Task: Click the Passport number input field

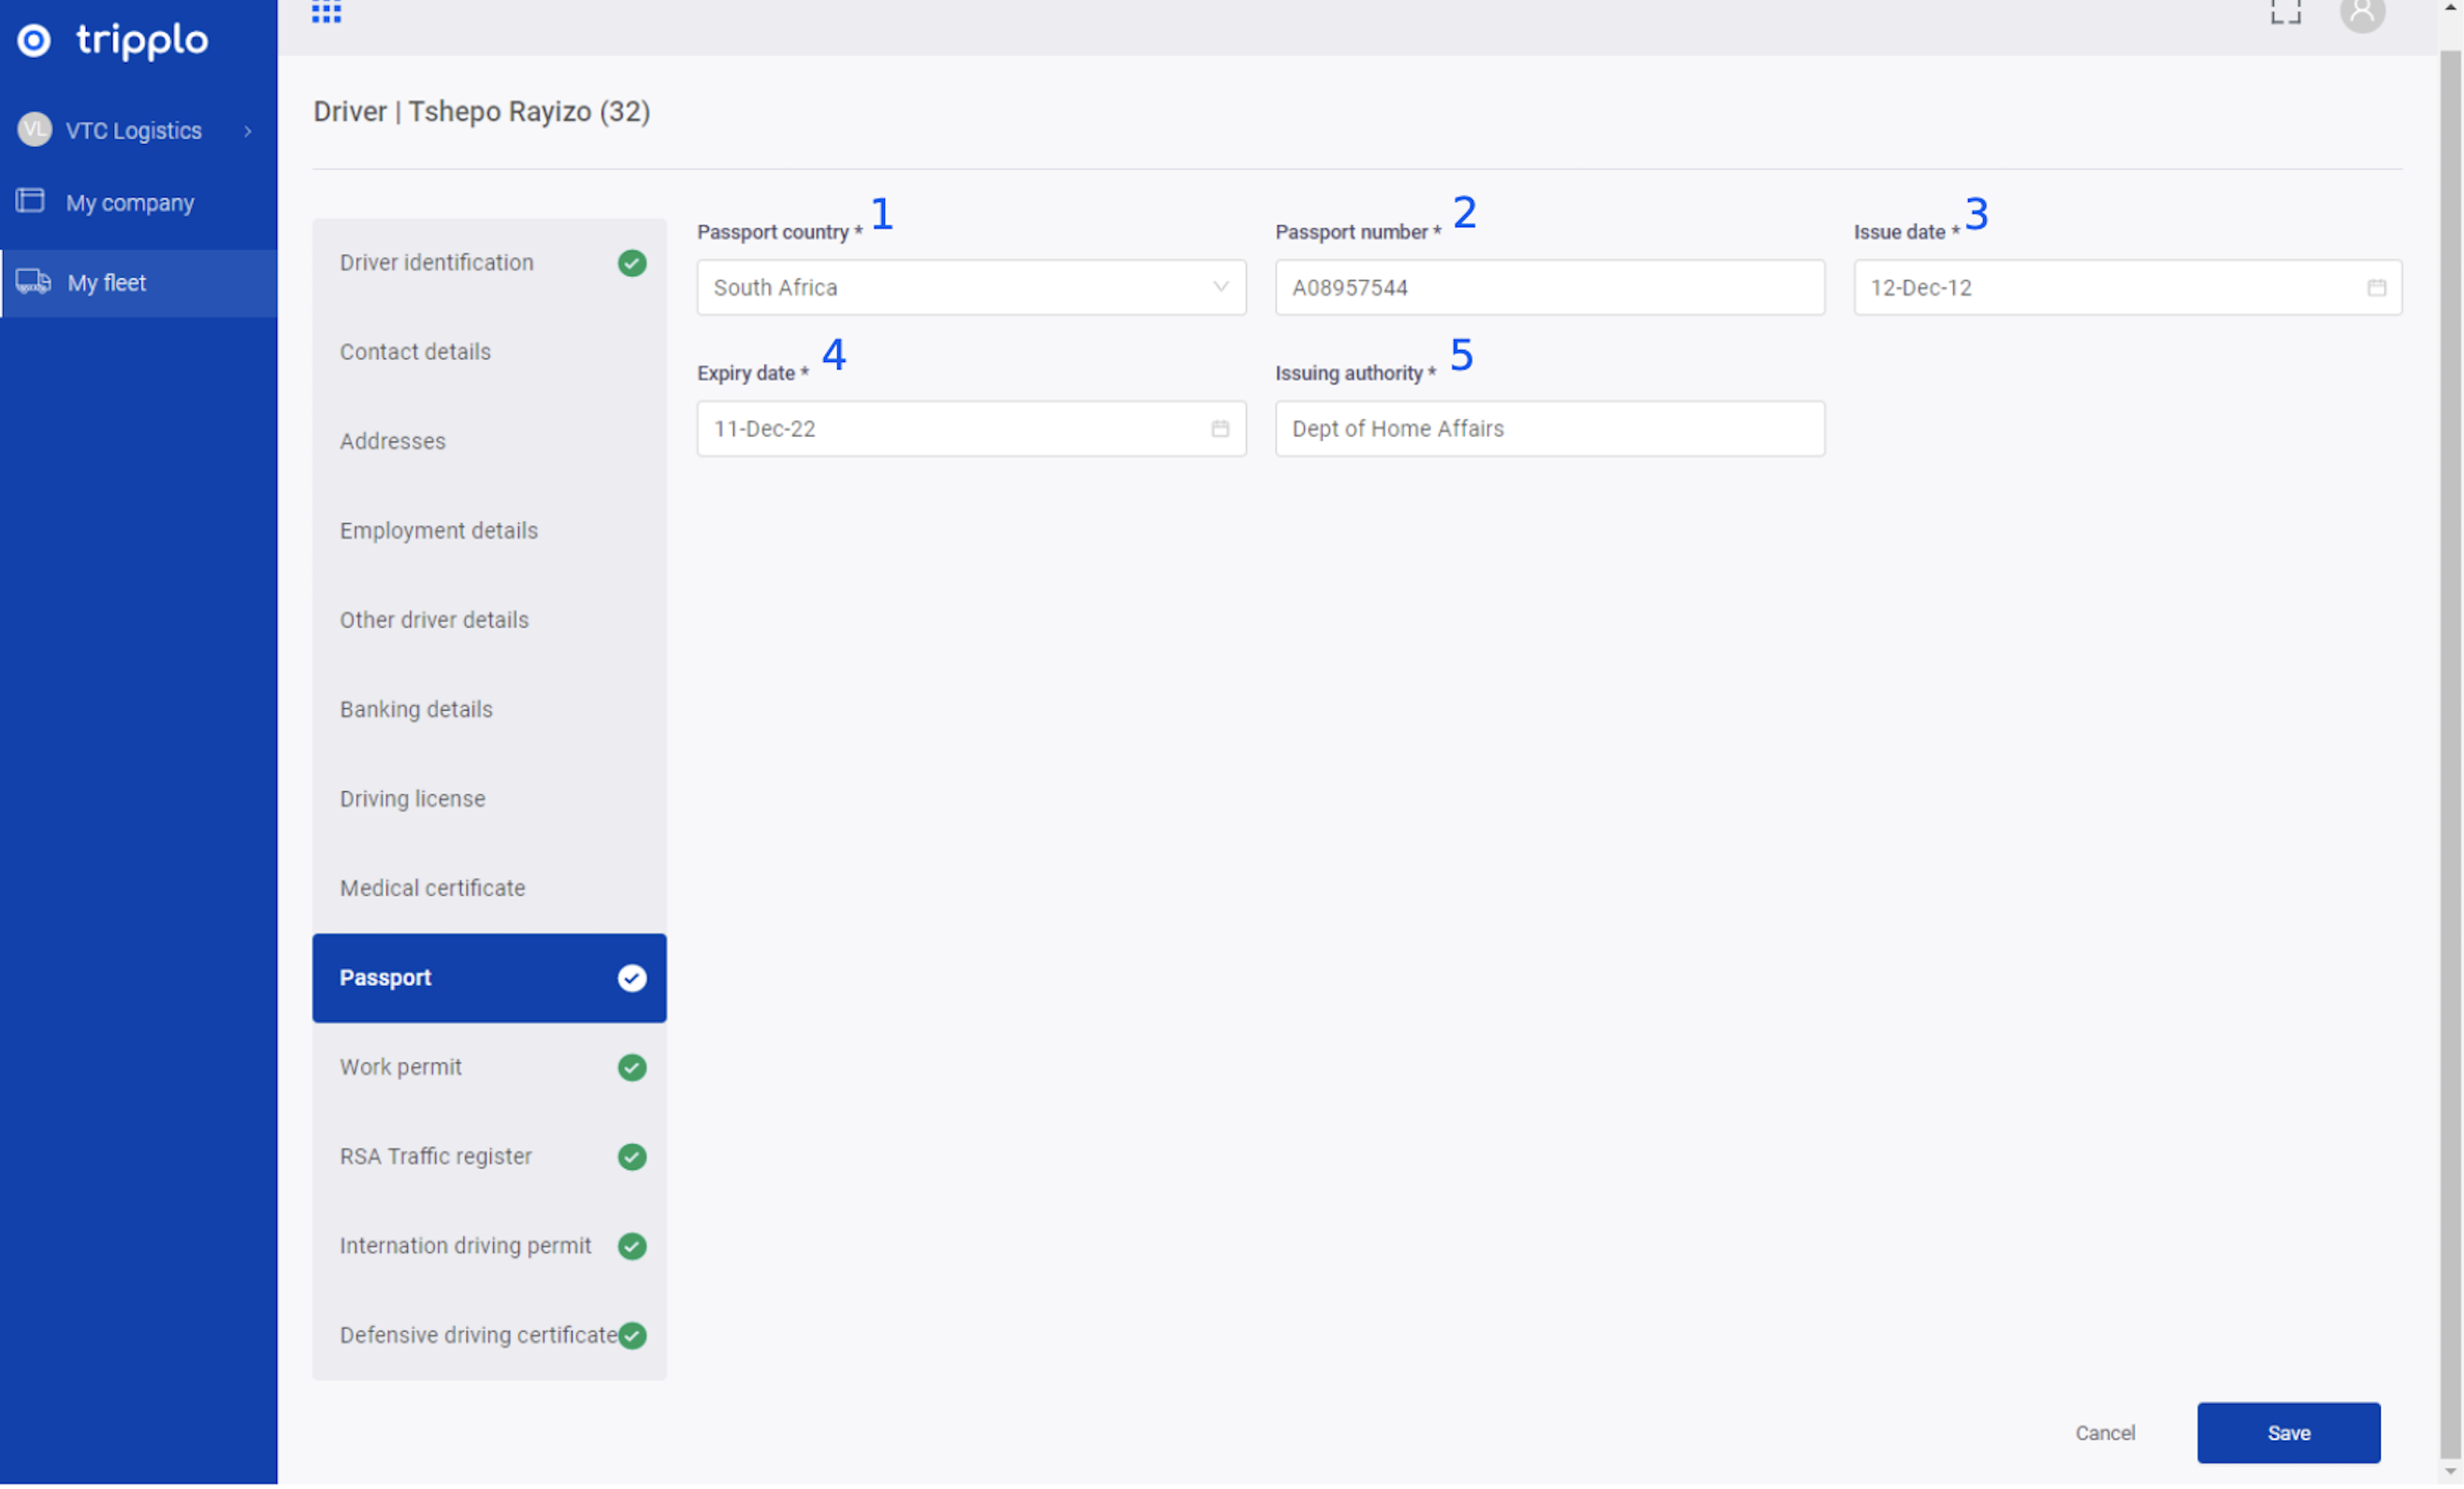Action: (x=1549, y=288)
